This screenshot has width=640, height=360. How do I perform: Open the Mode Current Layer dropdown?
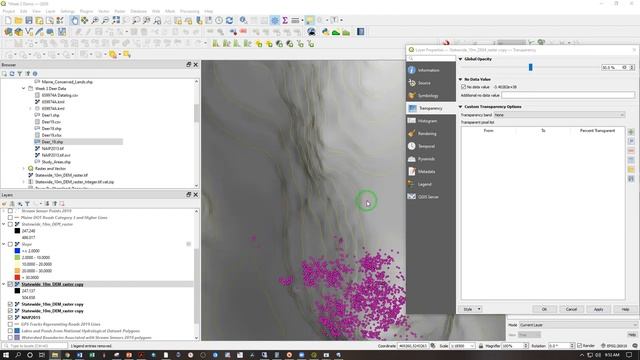tap(578, 325)
